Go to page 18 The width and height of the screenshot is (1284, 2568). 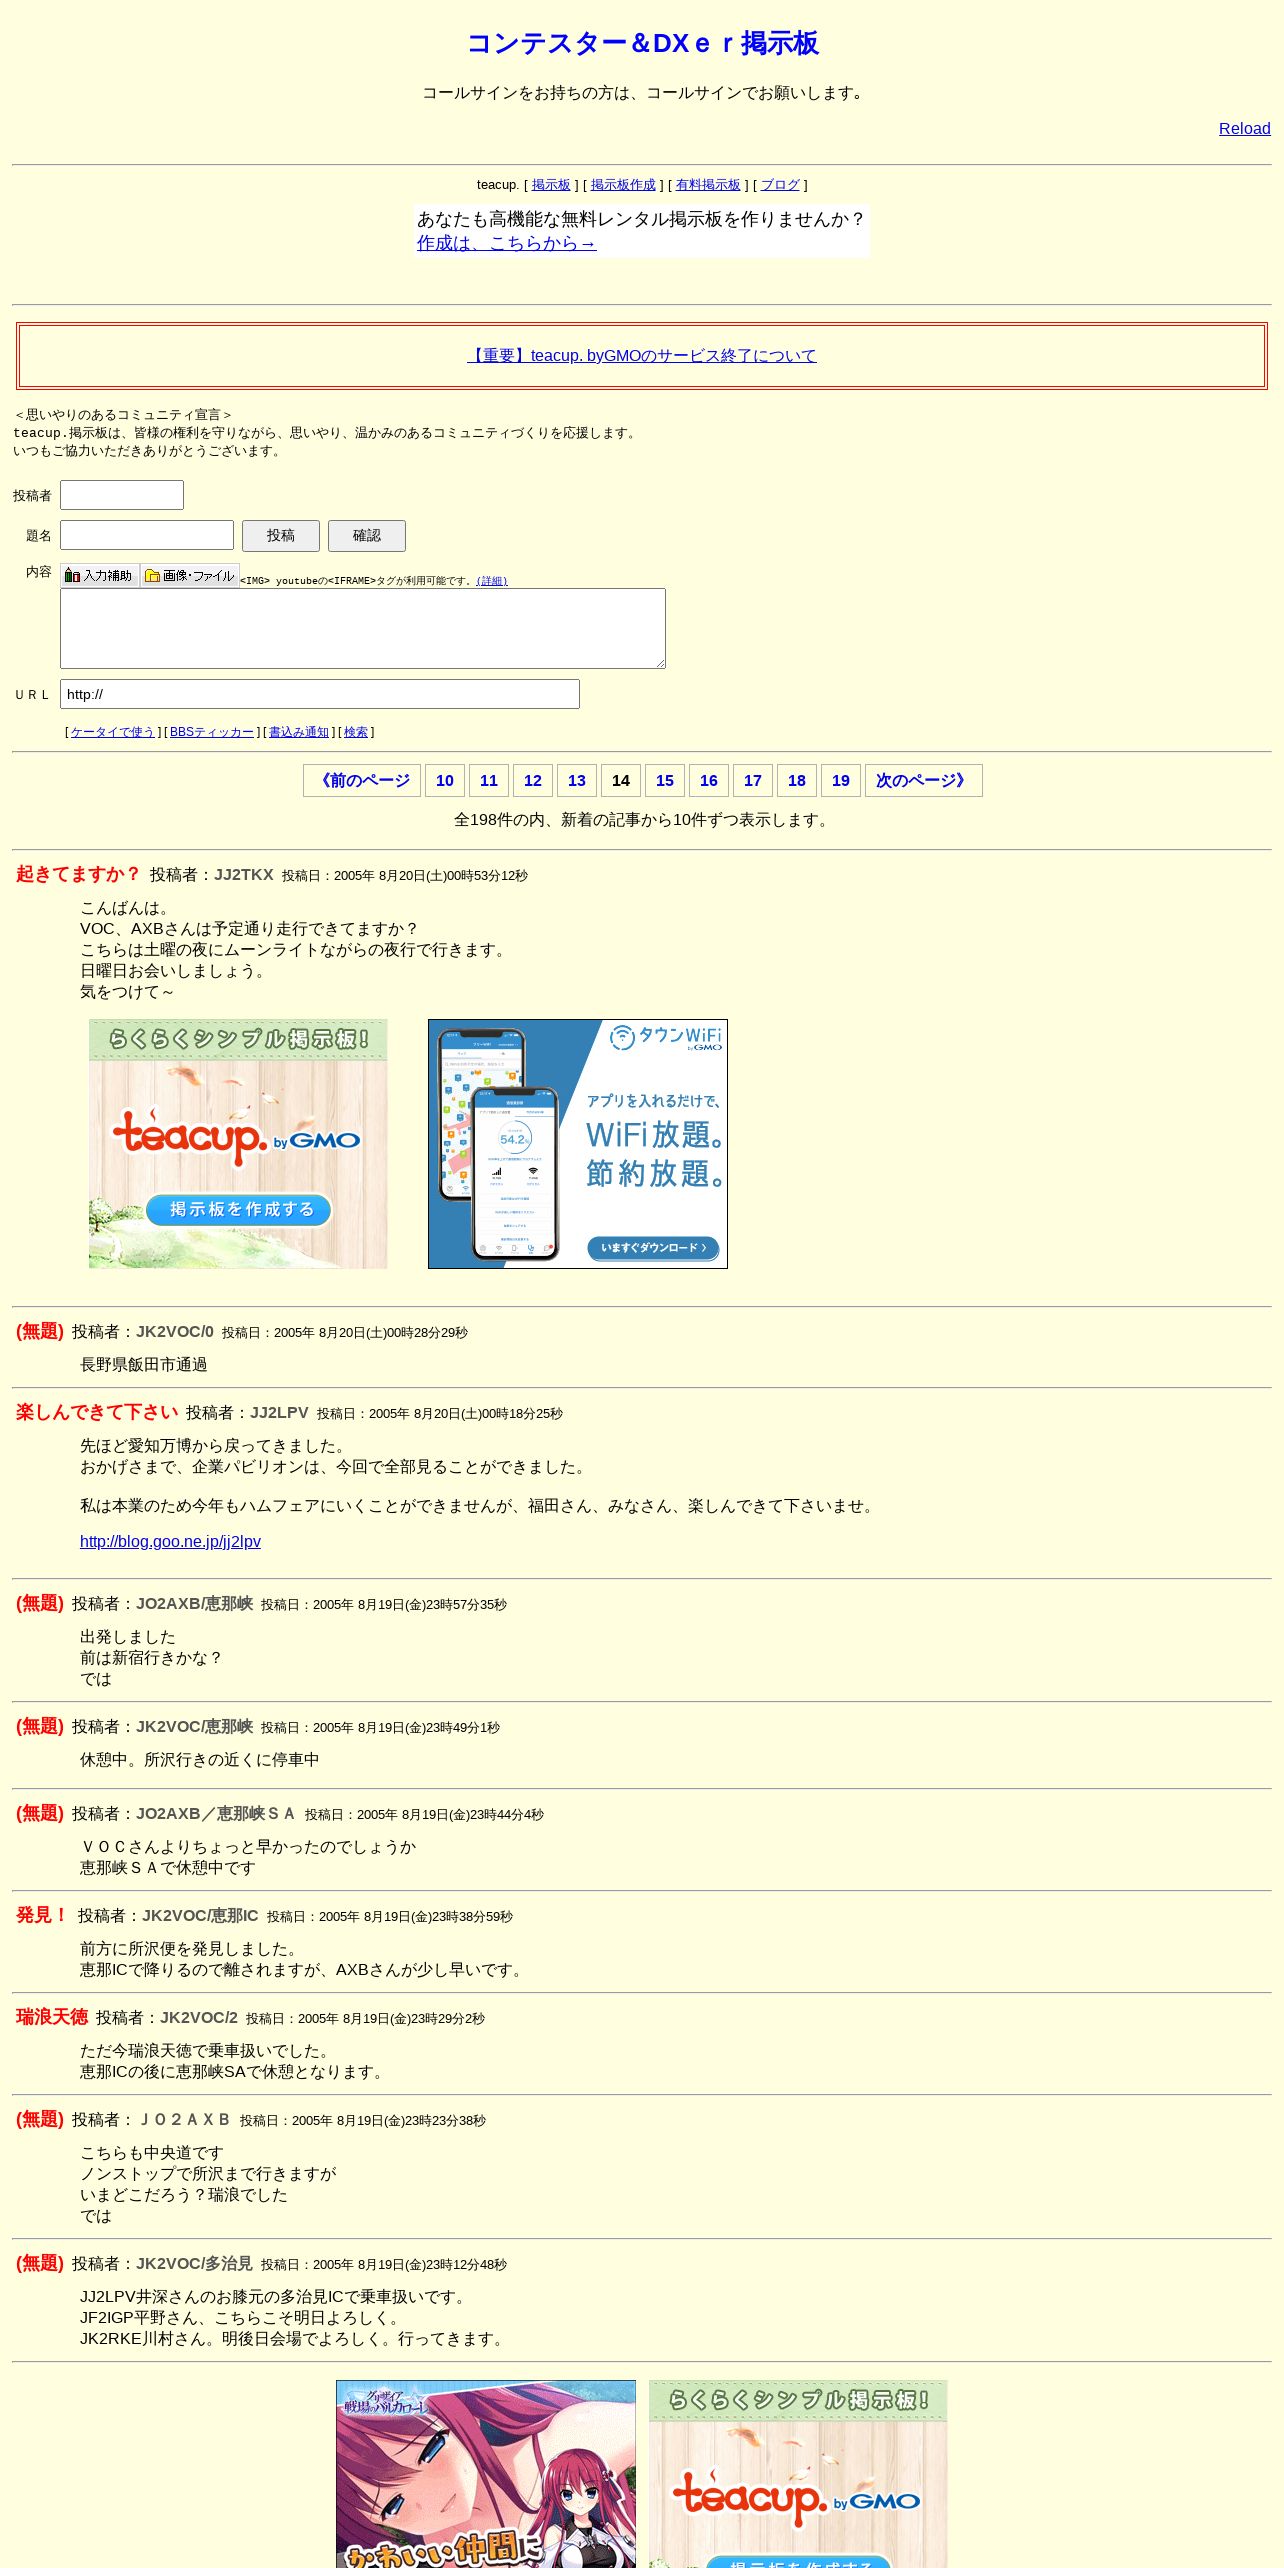pos(797,781)
